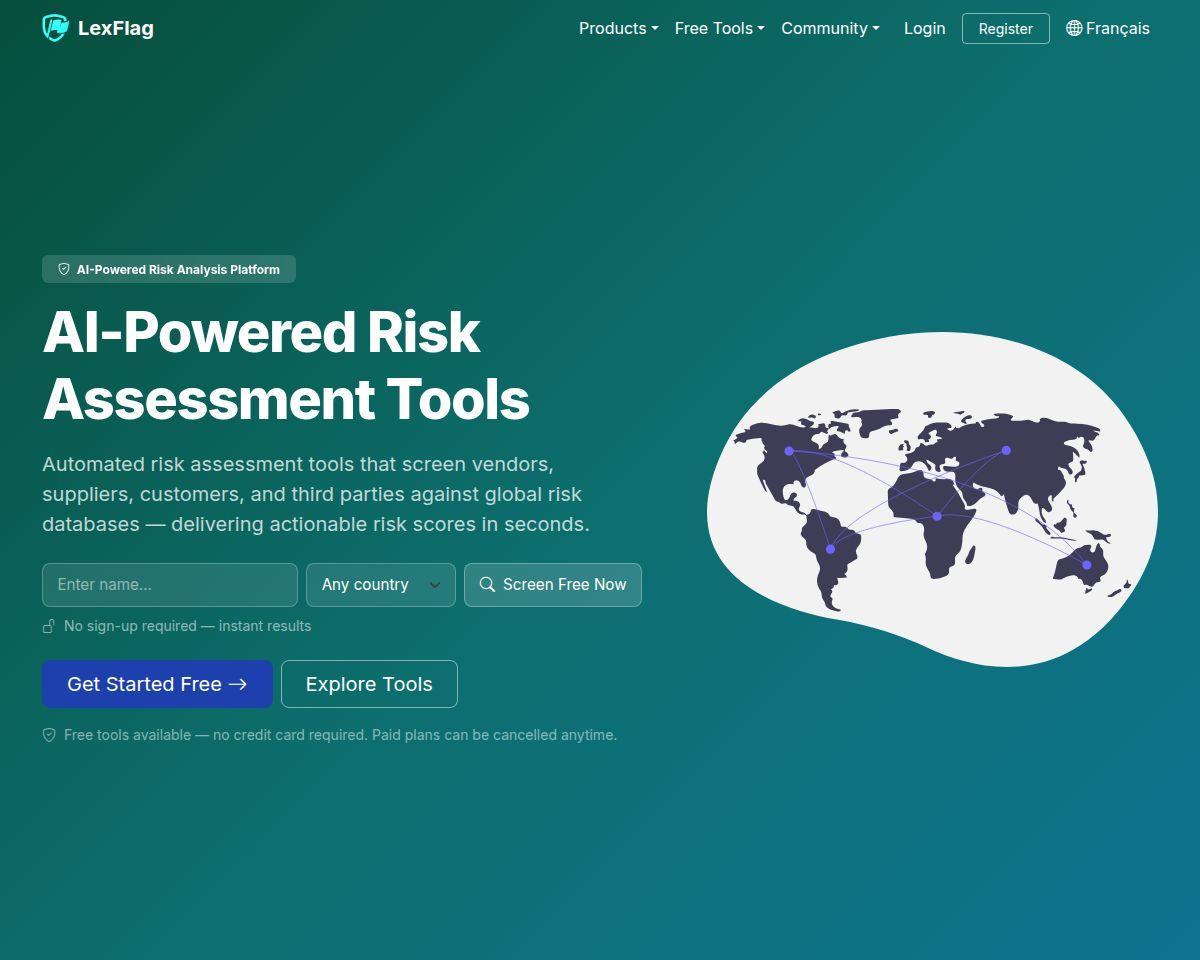
Task: Go to the Login page
Action: [x=924, y=28]
